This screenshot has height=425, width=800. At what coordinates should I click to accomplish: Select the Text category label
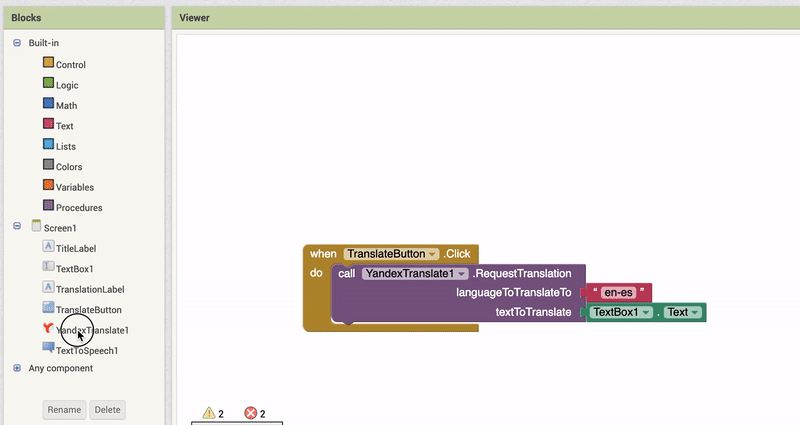click(x=64, y=126)
